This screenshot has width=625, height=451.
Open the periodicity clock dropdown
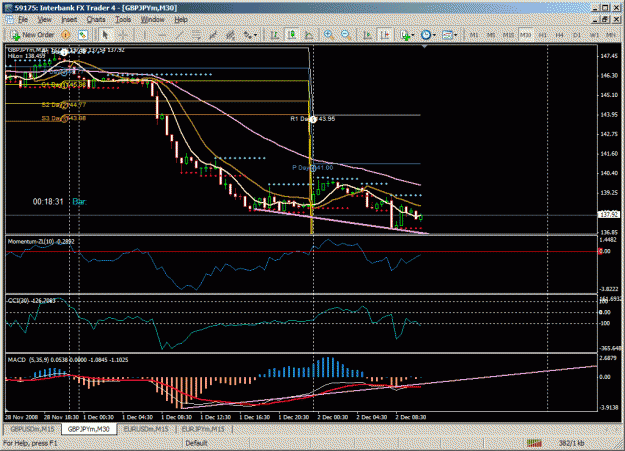tap(428, 35)
